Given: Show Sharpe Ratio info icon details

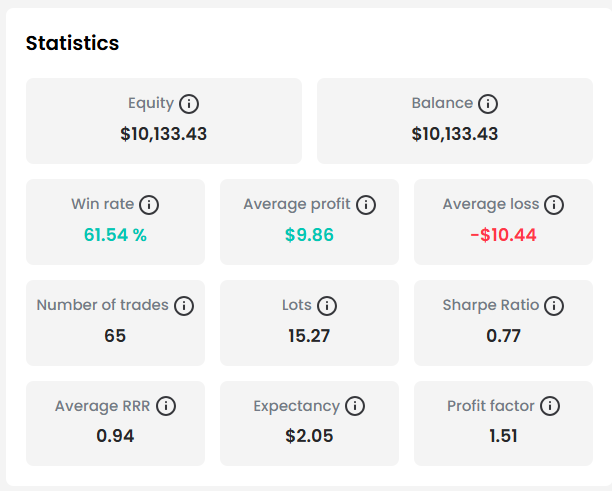Looking at the screenshot, I should tap(554, 306).
